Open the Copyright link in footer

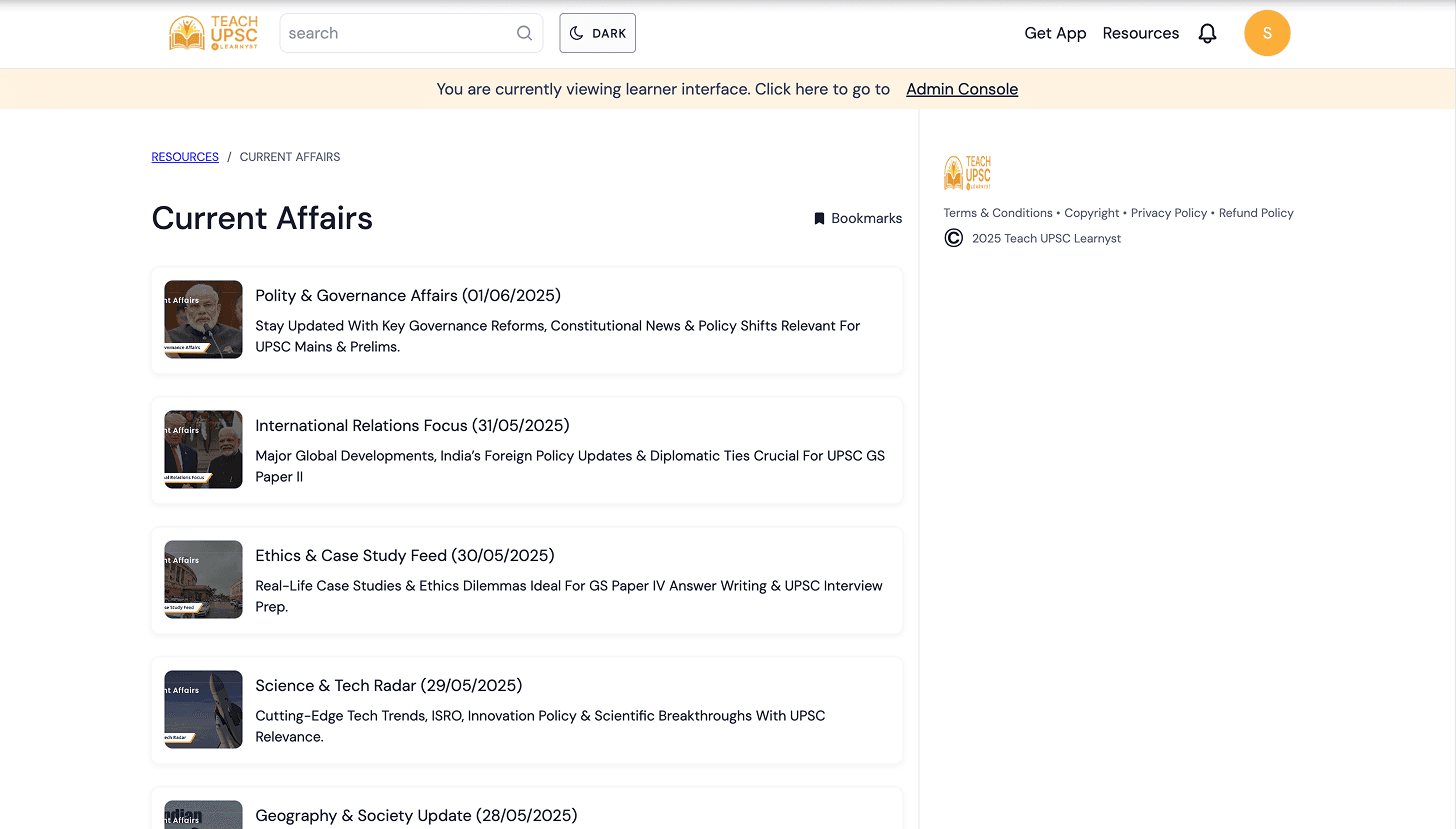pos(1092,213)
